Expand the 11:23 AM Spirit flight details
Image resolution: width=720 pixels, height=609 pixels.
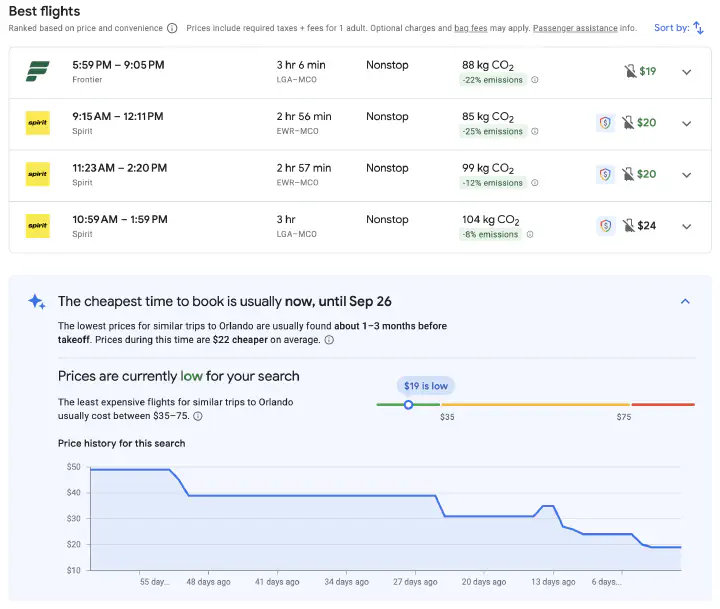(x=686, y=175)
